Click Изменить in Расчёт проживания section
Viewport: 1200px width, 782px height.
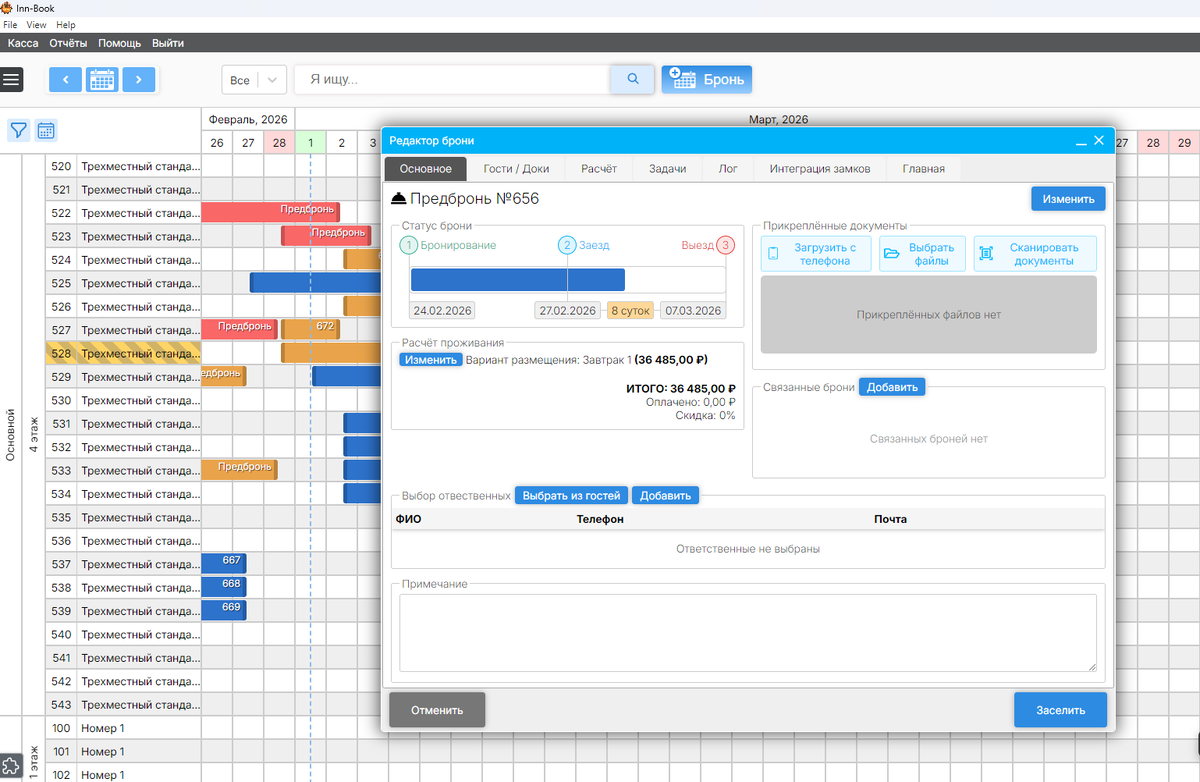[431, 360]
